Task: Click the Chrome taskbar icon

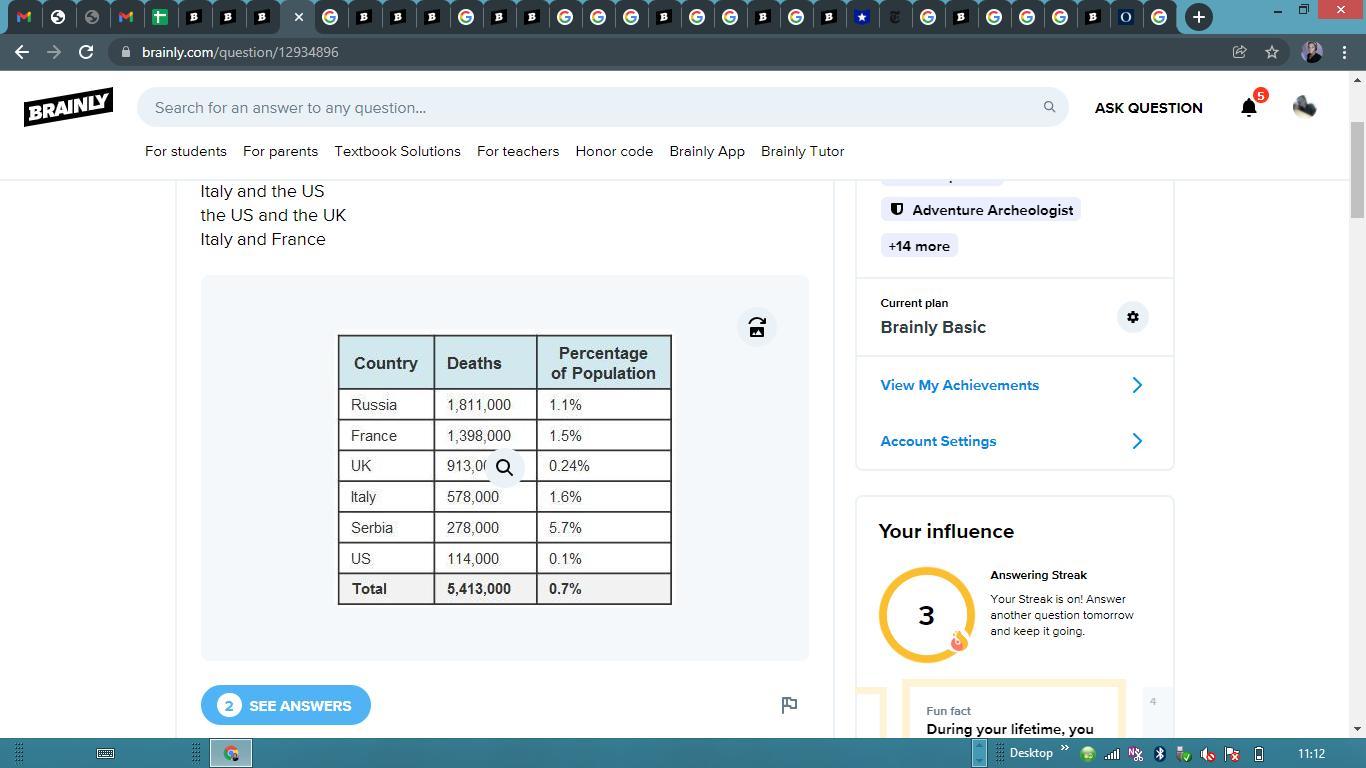Action: click(231, 753)
